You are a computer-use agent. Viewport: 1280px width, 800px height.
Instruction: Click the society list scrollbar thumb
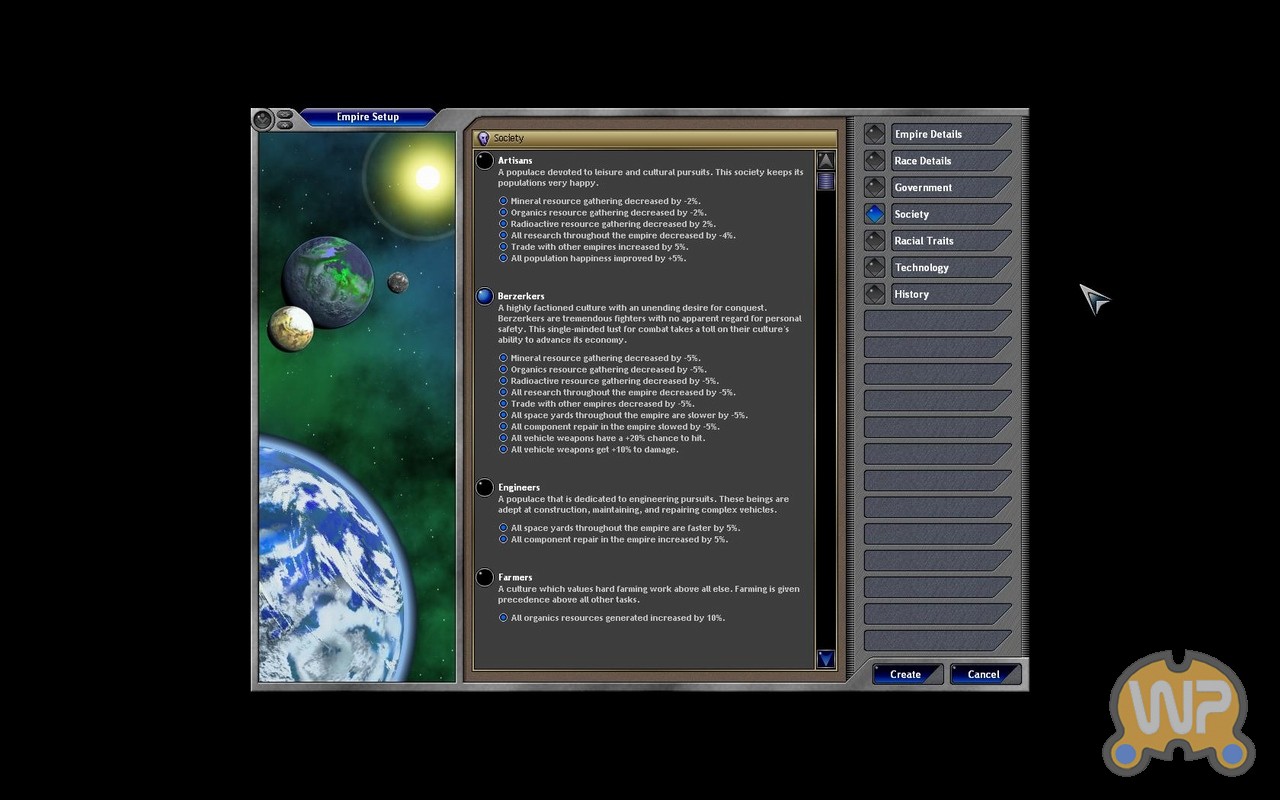coord(826,181)
